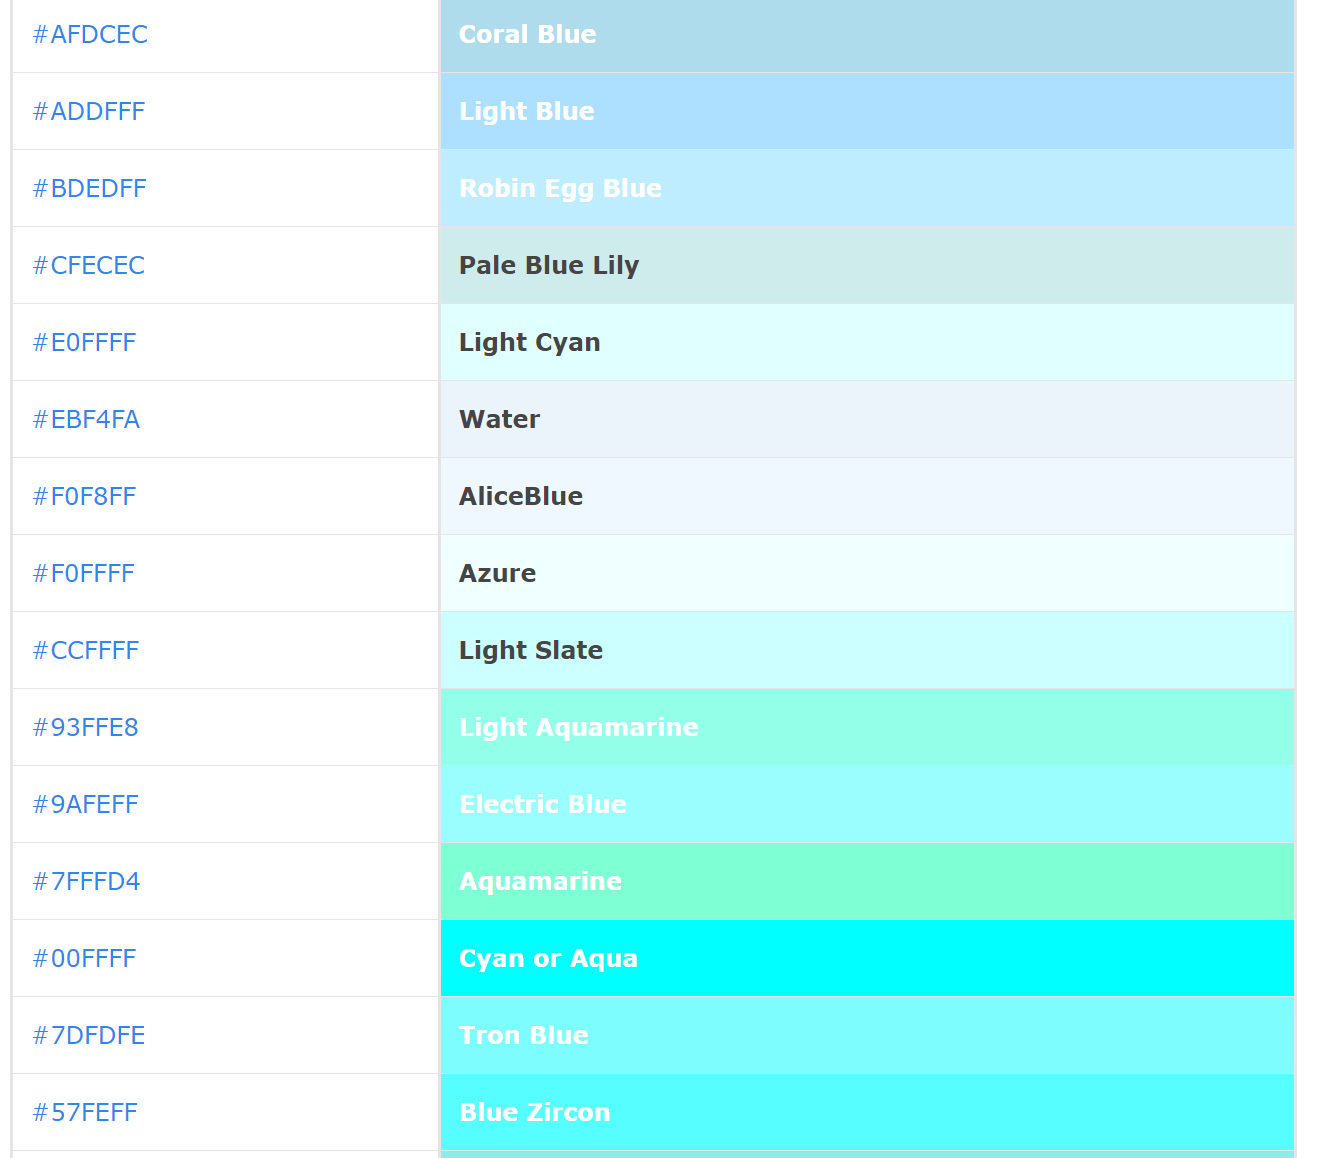Click the #CFECEC hex link
The image size is (1342, 1158).
point(89,266)
